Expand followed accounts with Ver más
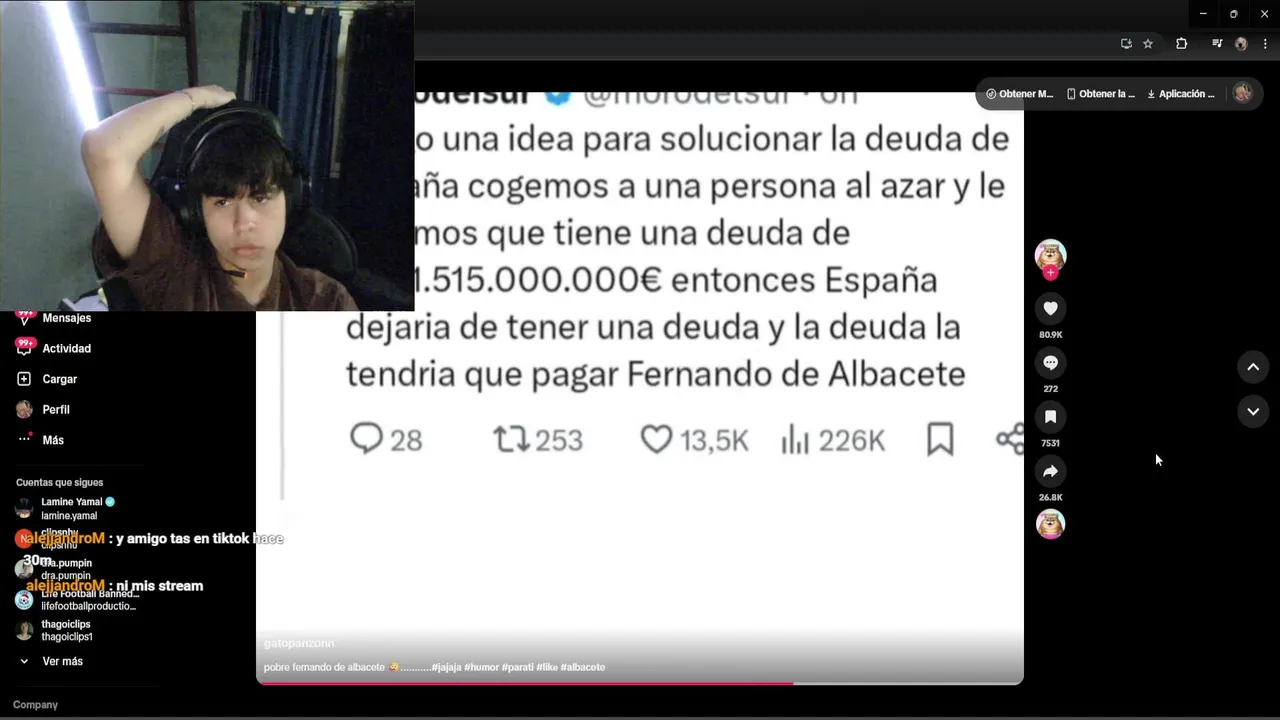Image resolution: width=1280 pixels, height=720 pixels. pos(50,661)
